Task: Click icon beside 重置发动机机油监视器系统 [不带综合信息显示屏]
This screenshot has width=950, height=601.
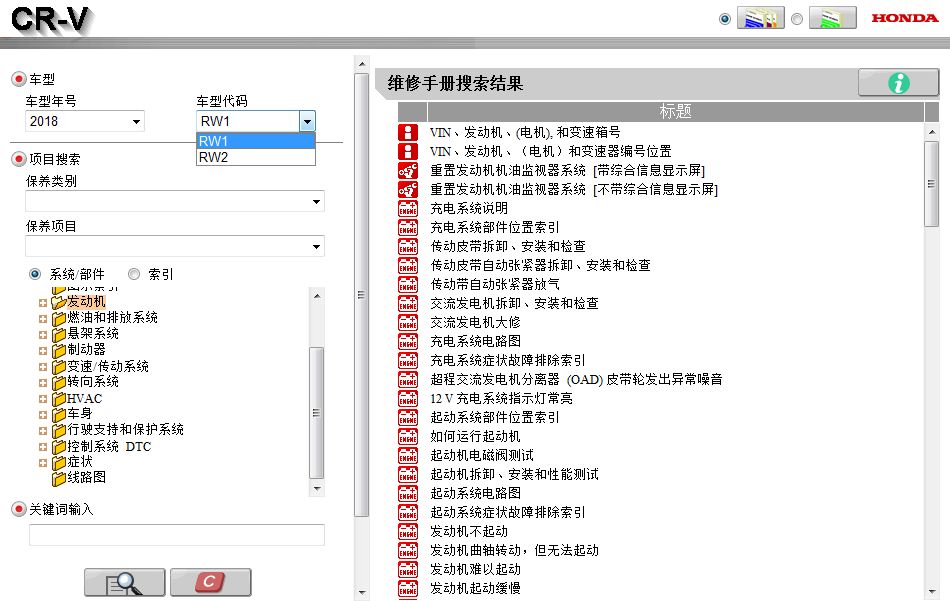Action: click(x=408, y=189)
